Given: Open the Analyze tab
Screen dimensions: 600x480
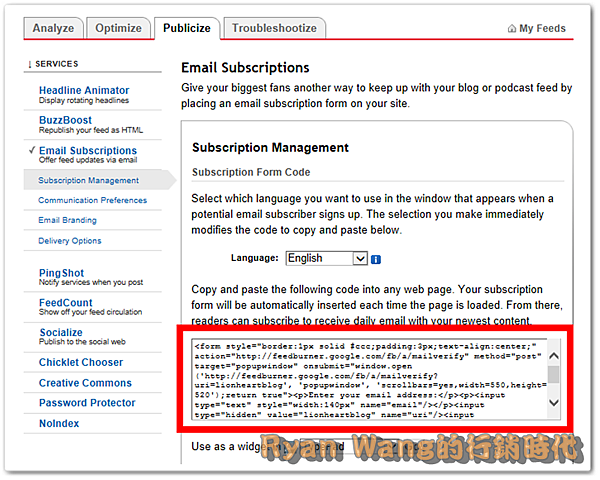Looking at the screenshot, I should 53,28.
